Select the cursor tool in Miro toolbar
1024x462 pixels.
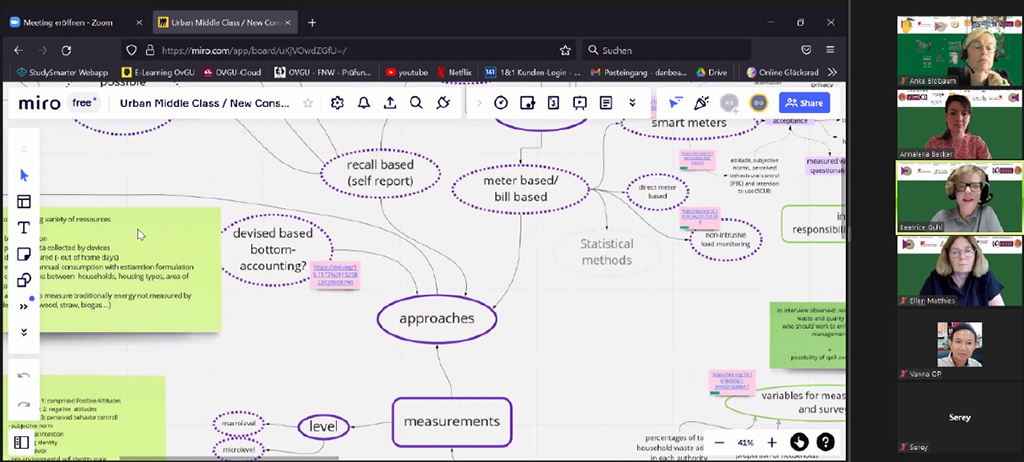pos(24,175)
